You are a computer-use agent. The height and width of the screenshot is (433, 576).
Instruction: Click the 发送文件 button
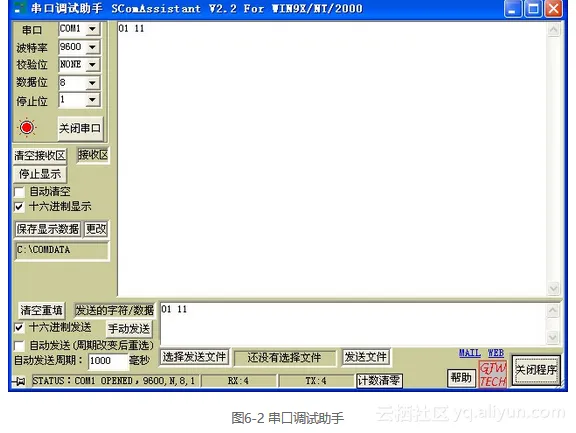coord(366,357)
